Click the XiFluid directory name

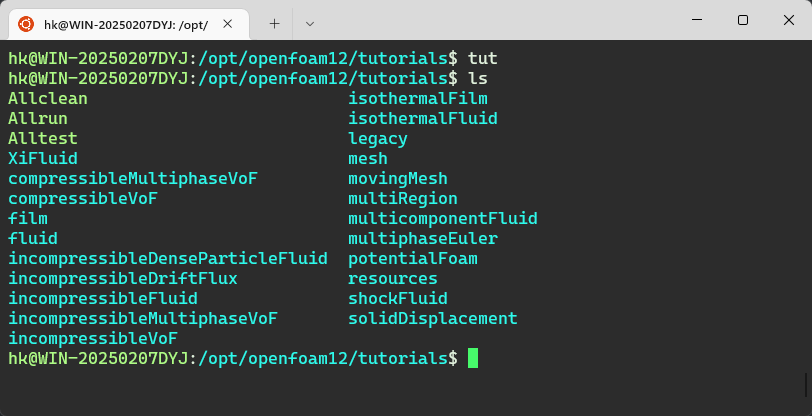[43, 158]
